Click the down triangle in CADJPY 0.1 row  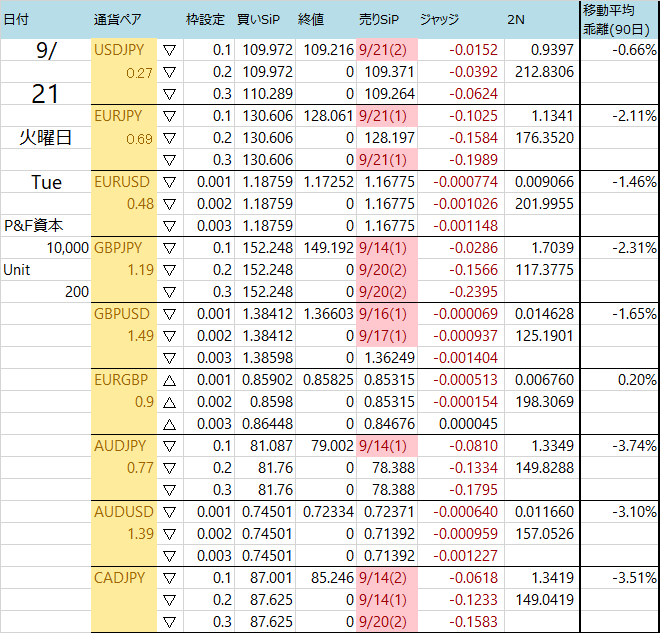pos(169,578)
